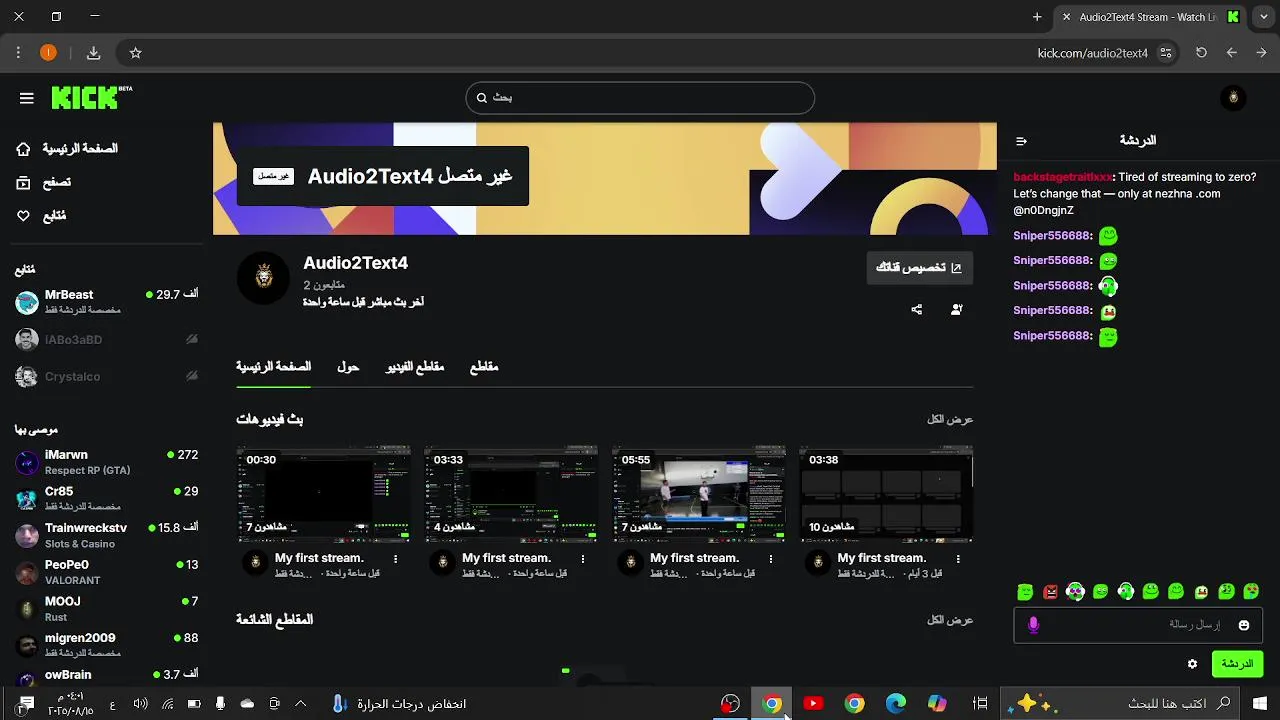The width and height of the screenshot is (1280, 720).
Task: Open the orange browser profile icon
Action: click(48, 53)
